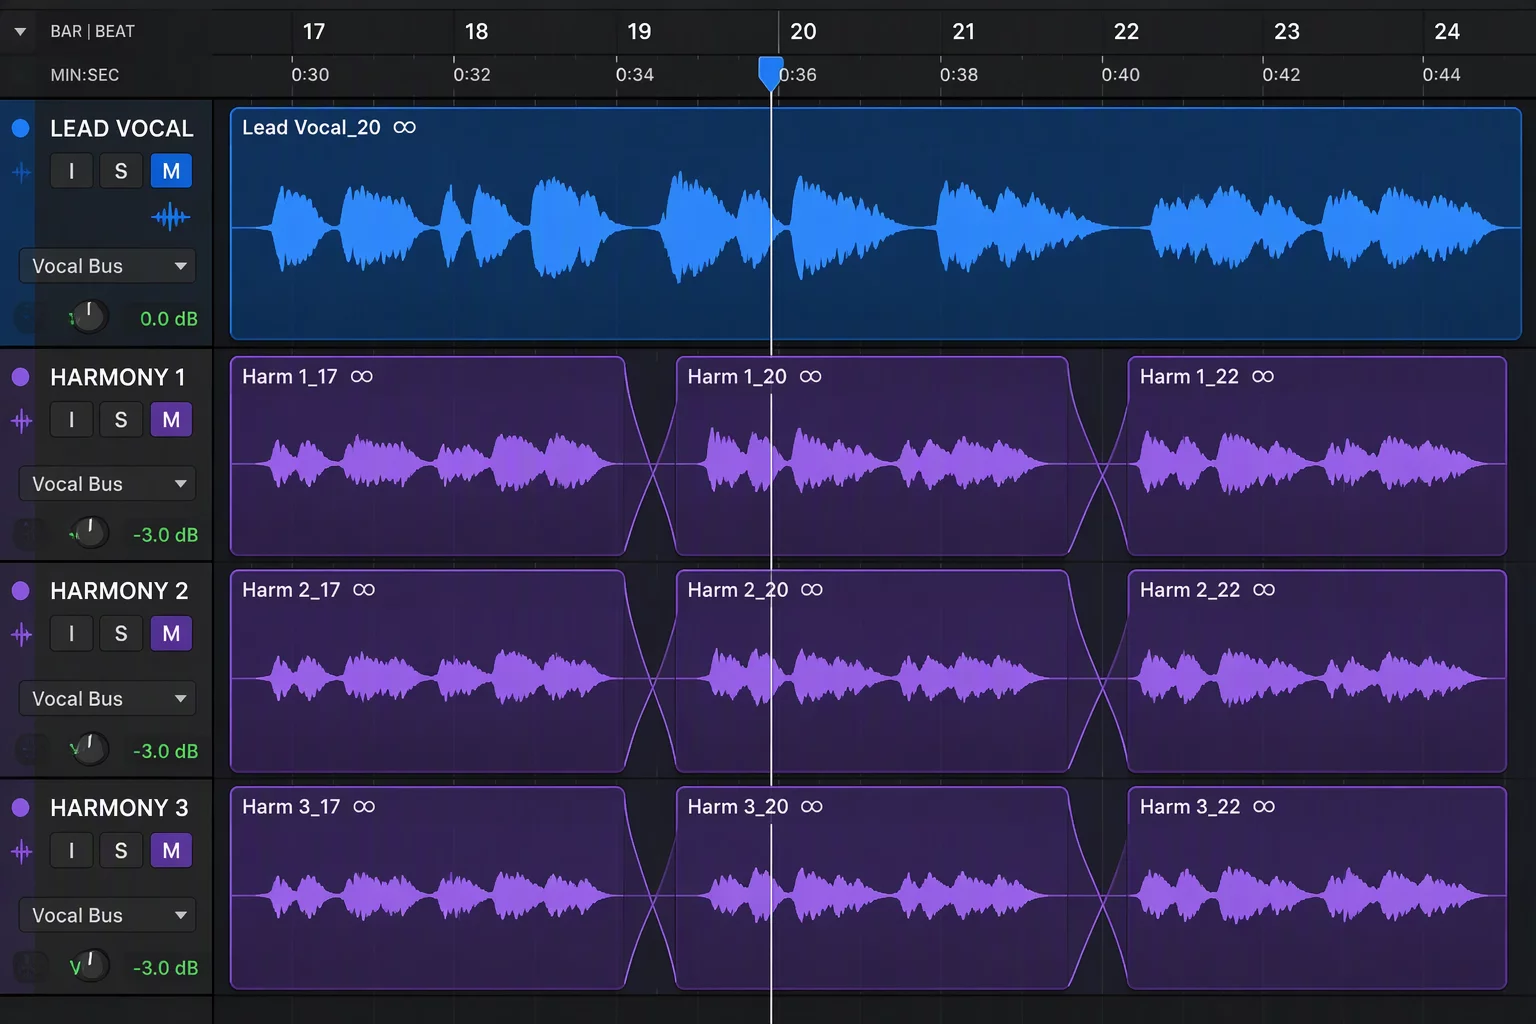Click the Harmony 2 track color dot

[x=20, y=591]
